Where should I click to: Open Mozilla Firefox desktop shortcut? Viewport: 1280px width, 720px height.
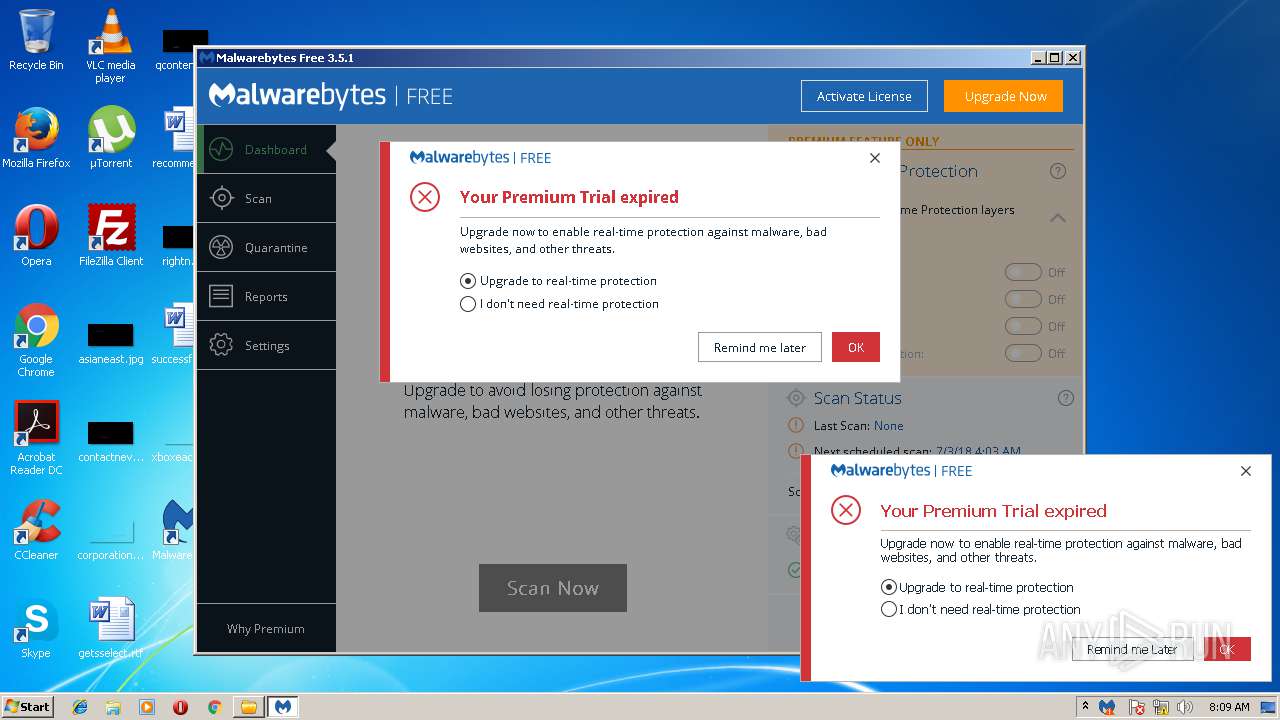coord(36,138)
